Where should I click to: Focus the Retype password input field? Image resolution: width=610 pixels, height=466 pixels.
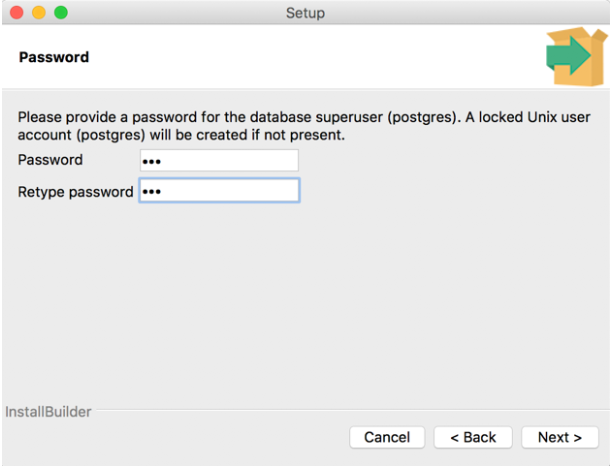(219, 191)
